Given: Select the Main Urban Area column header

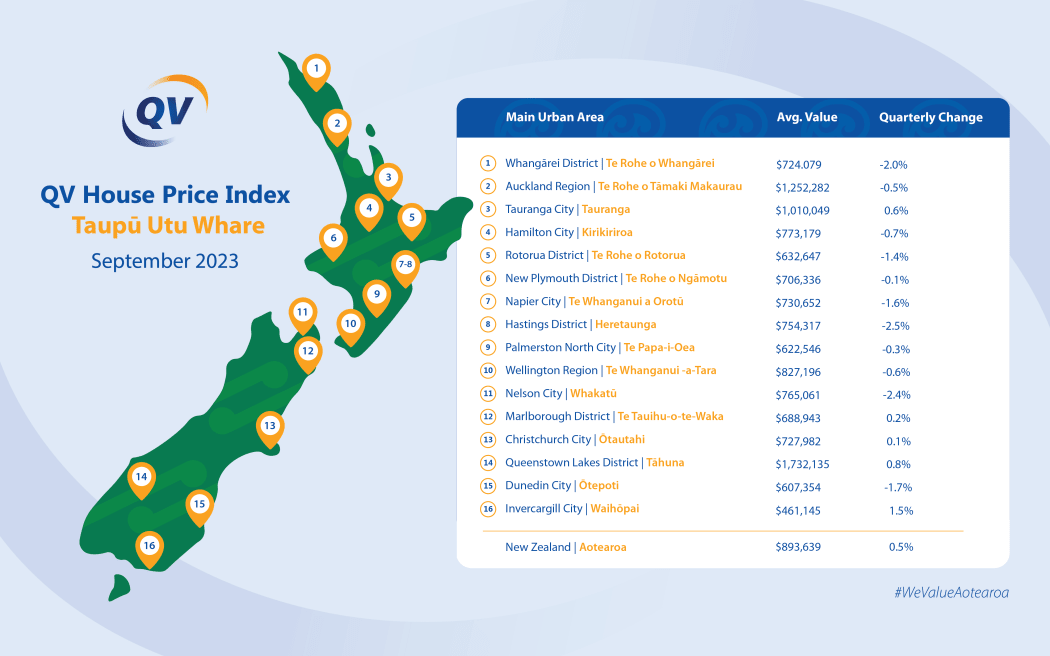Looking at the screenshot, I should tap(554, 117).
